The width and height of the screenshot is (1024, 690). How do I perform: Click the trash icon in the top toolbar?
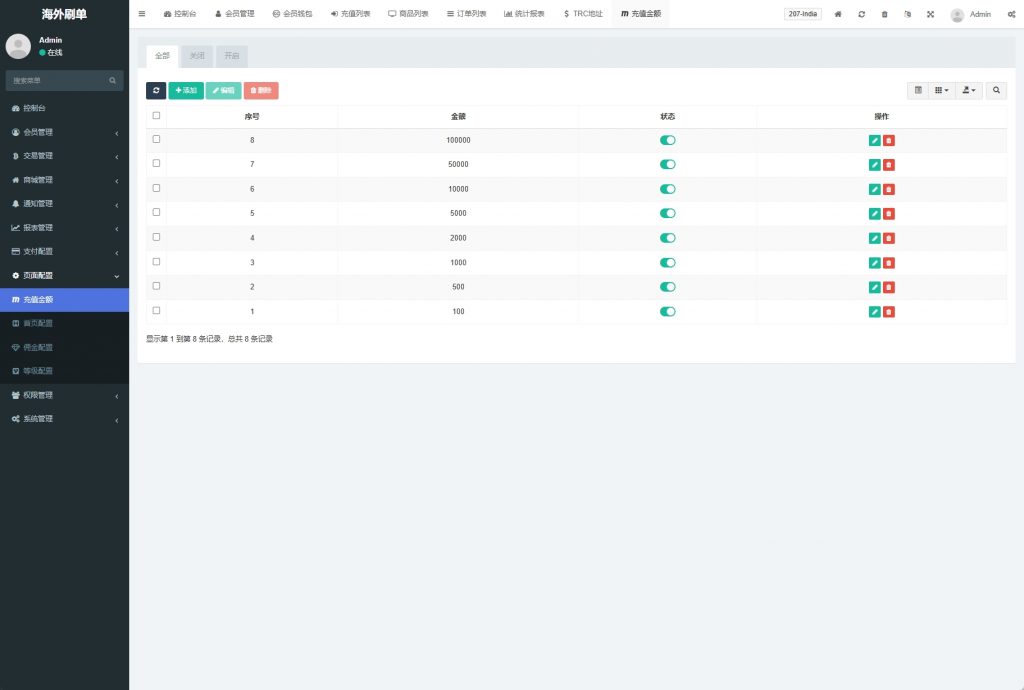coord(885,14)
